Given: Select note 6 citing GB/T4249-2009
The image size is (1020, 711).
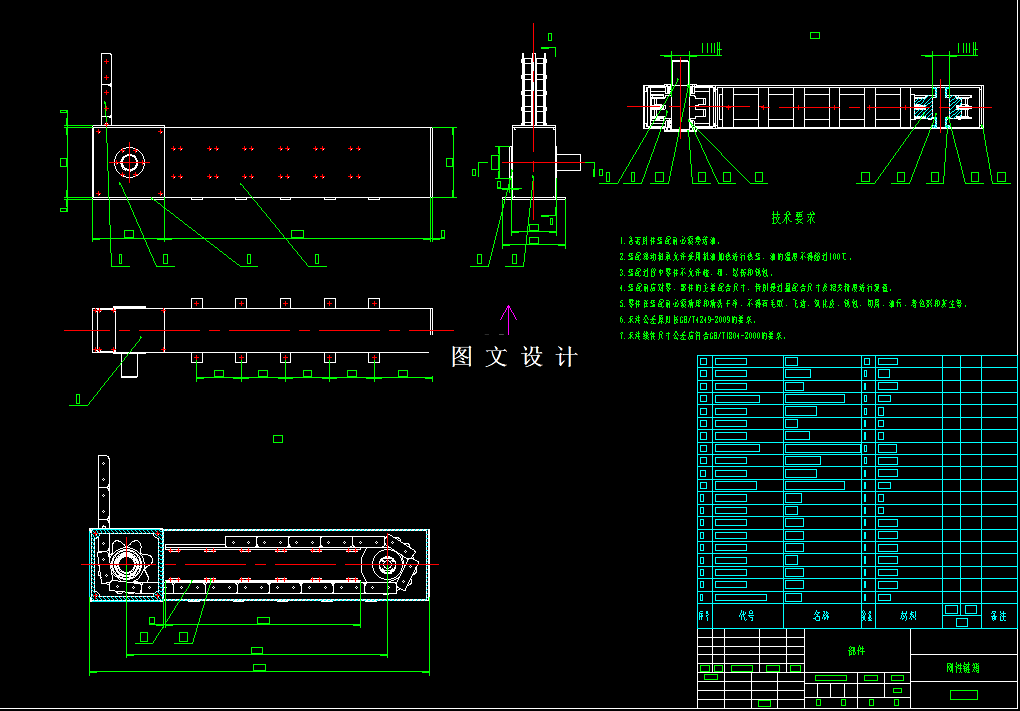Looking at the screenshot, I should [688, 319].
